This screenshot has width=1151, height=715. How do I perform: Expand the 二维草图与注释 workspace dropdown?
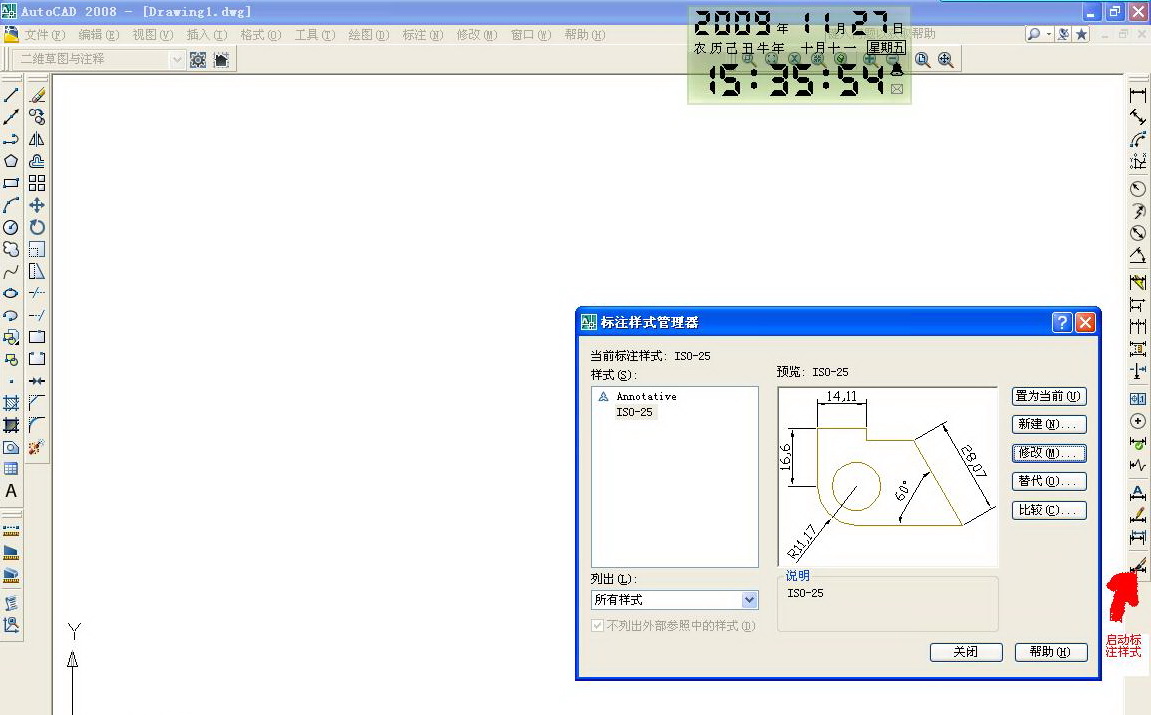pos(176,59)
